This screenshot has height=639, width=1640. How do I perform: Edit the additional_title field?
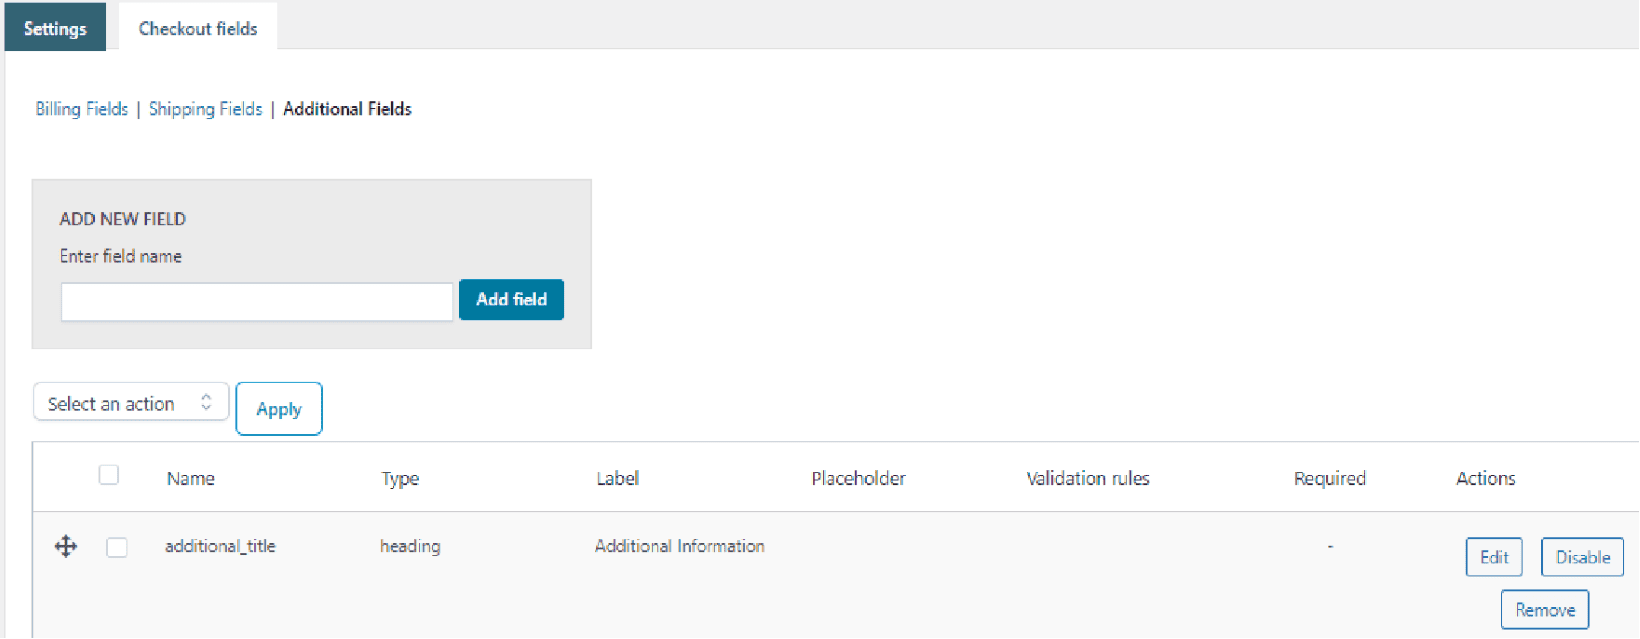[1493, 557]
